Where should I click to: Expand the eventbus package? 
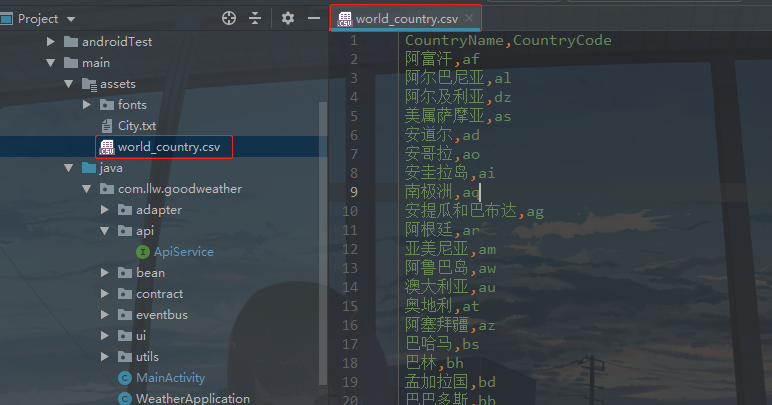pos(104,315)
